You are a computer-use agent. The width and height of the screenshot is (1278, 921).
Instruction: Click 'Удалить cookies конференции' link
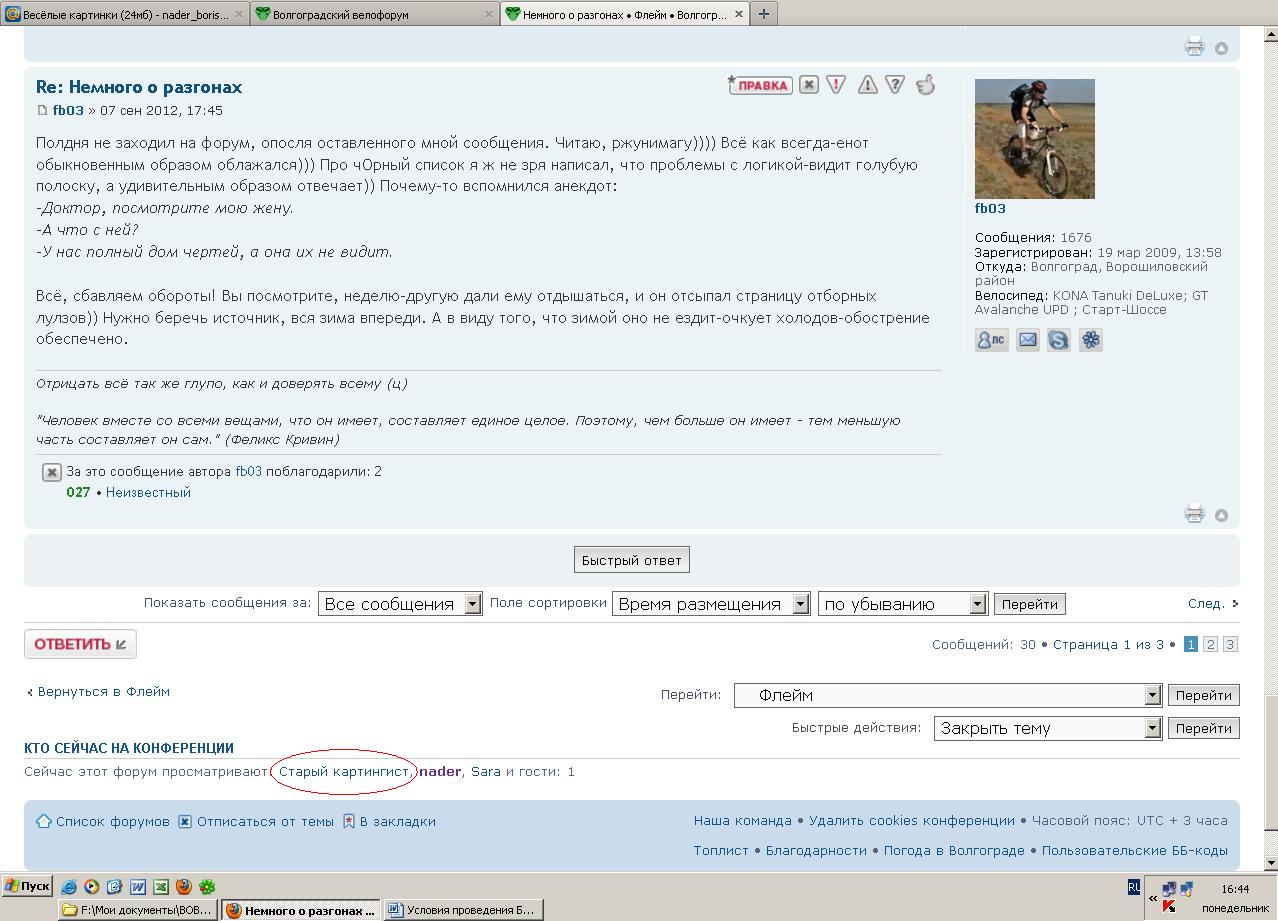coord(912,820)
